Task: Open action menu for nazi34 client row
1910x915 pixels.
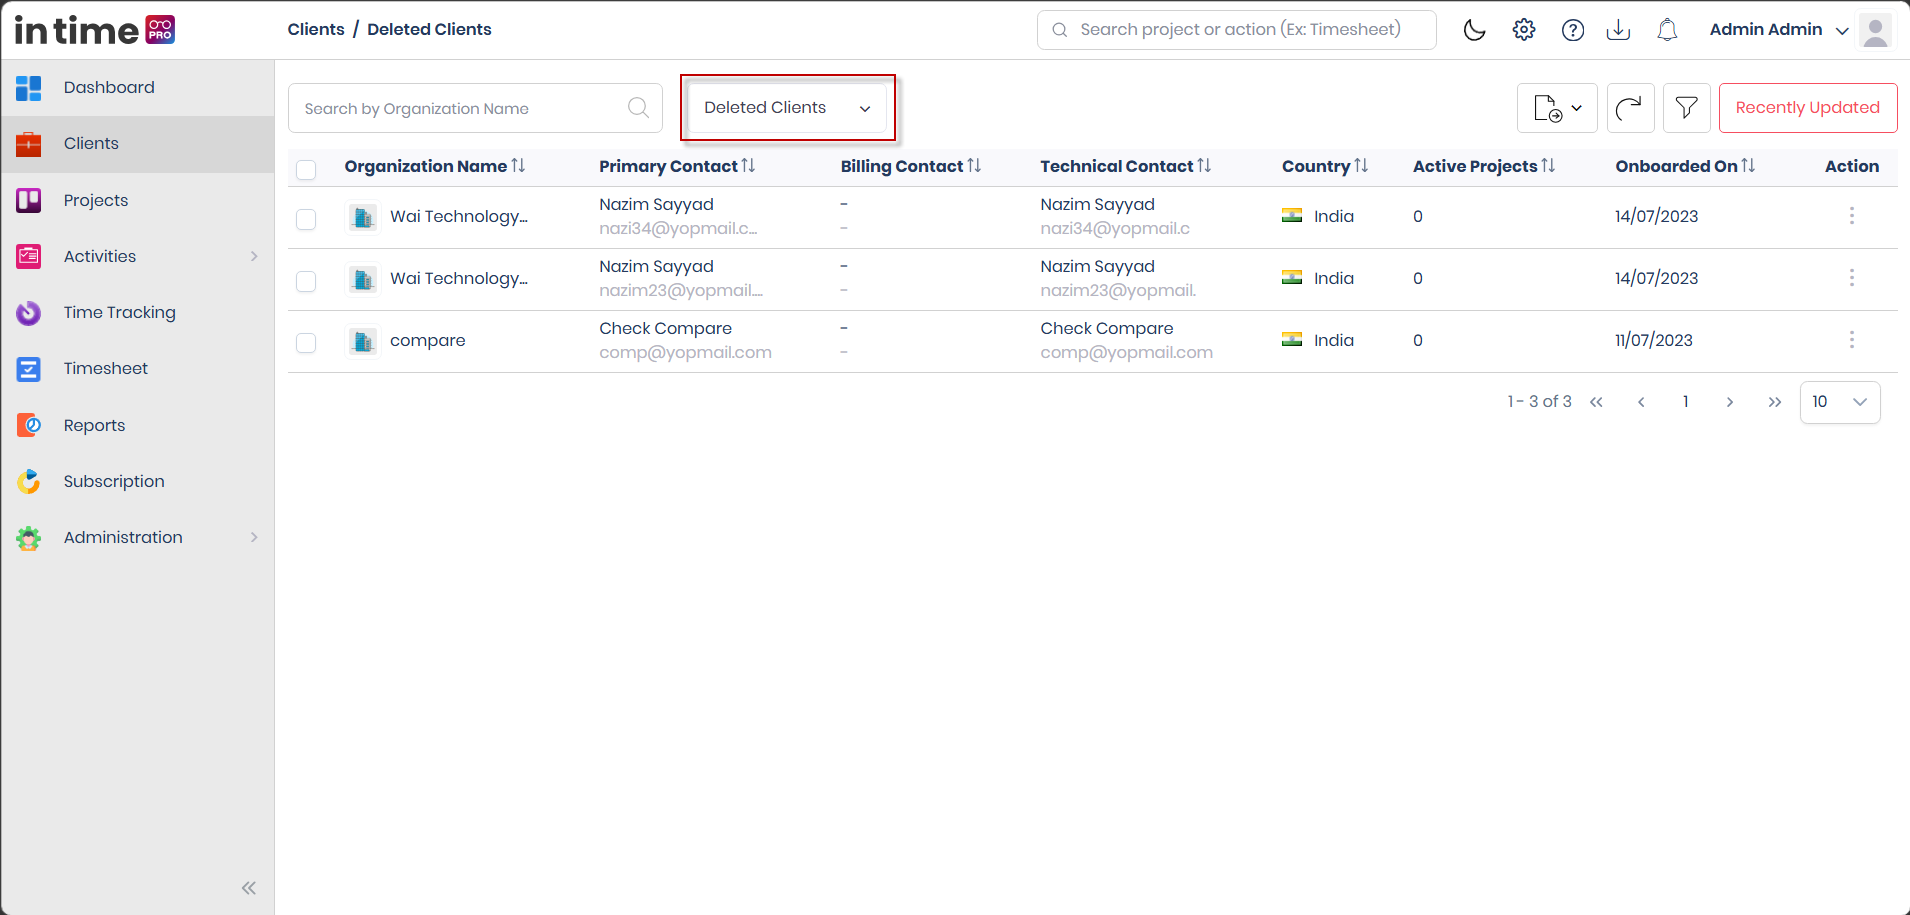Action: pos(1852,216)
